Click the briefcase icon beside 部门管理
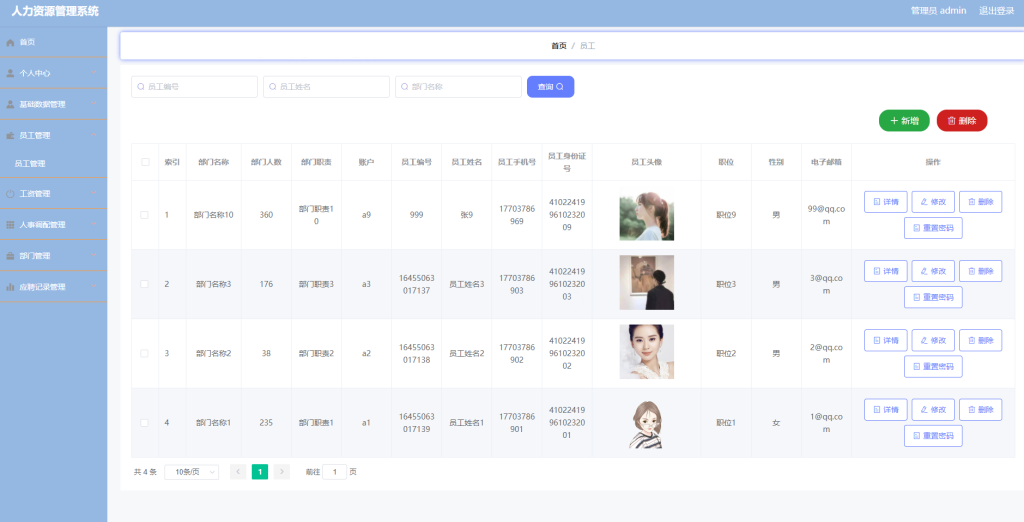This screenshot has height=522, width=1024. click(x=10, y=256)
